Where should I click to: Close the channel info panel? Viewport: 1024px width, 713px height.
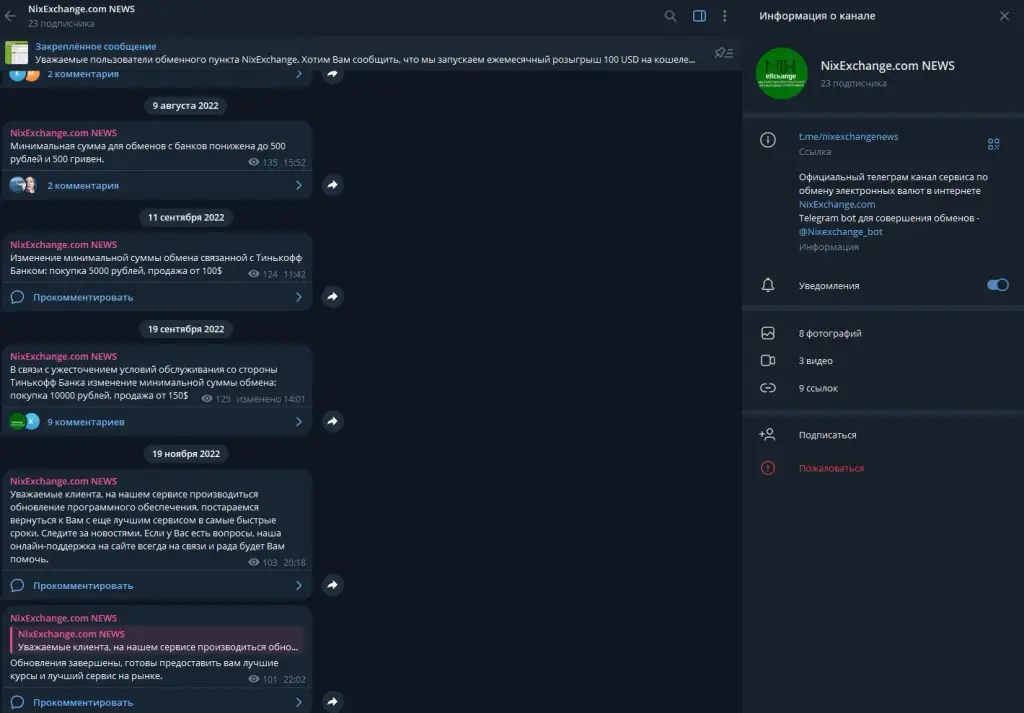(x=1004, y=16)
